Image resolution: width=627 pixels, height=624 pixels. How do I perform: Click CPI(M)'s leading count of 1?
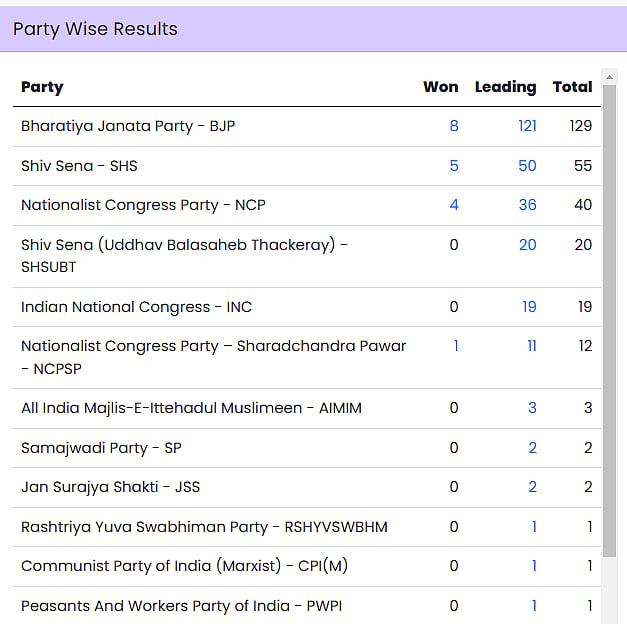coord(534,566)
